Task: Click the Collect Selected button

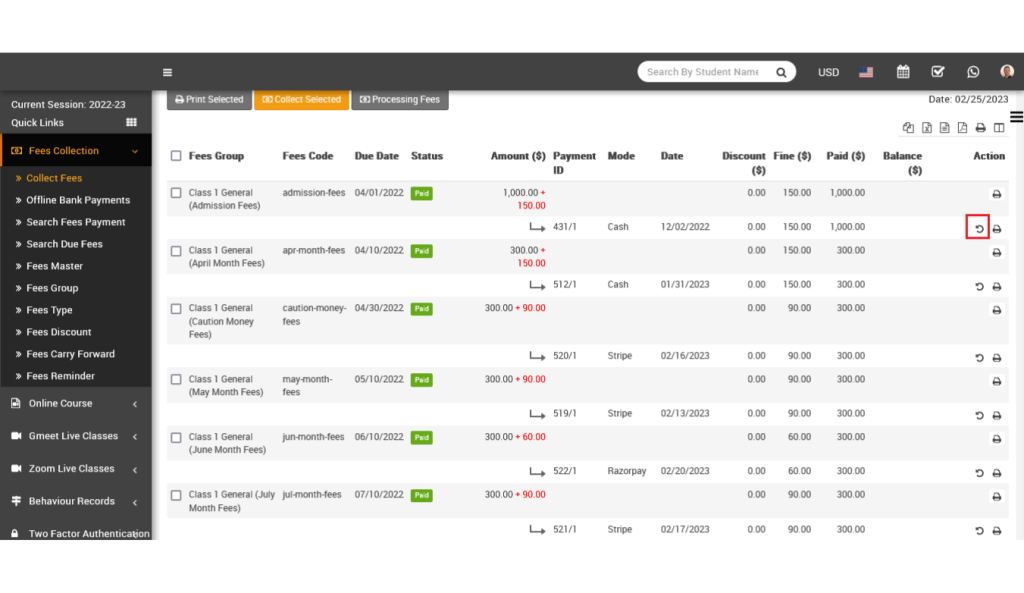Action: [302, 99]
